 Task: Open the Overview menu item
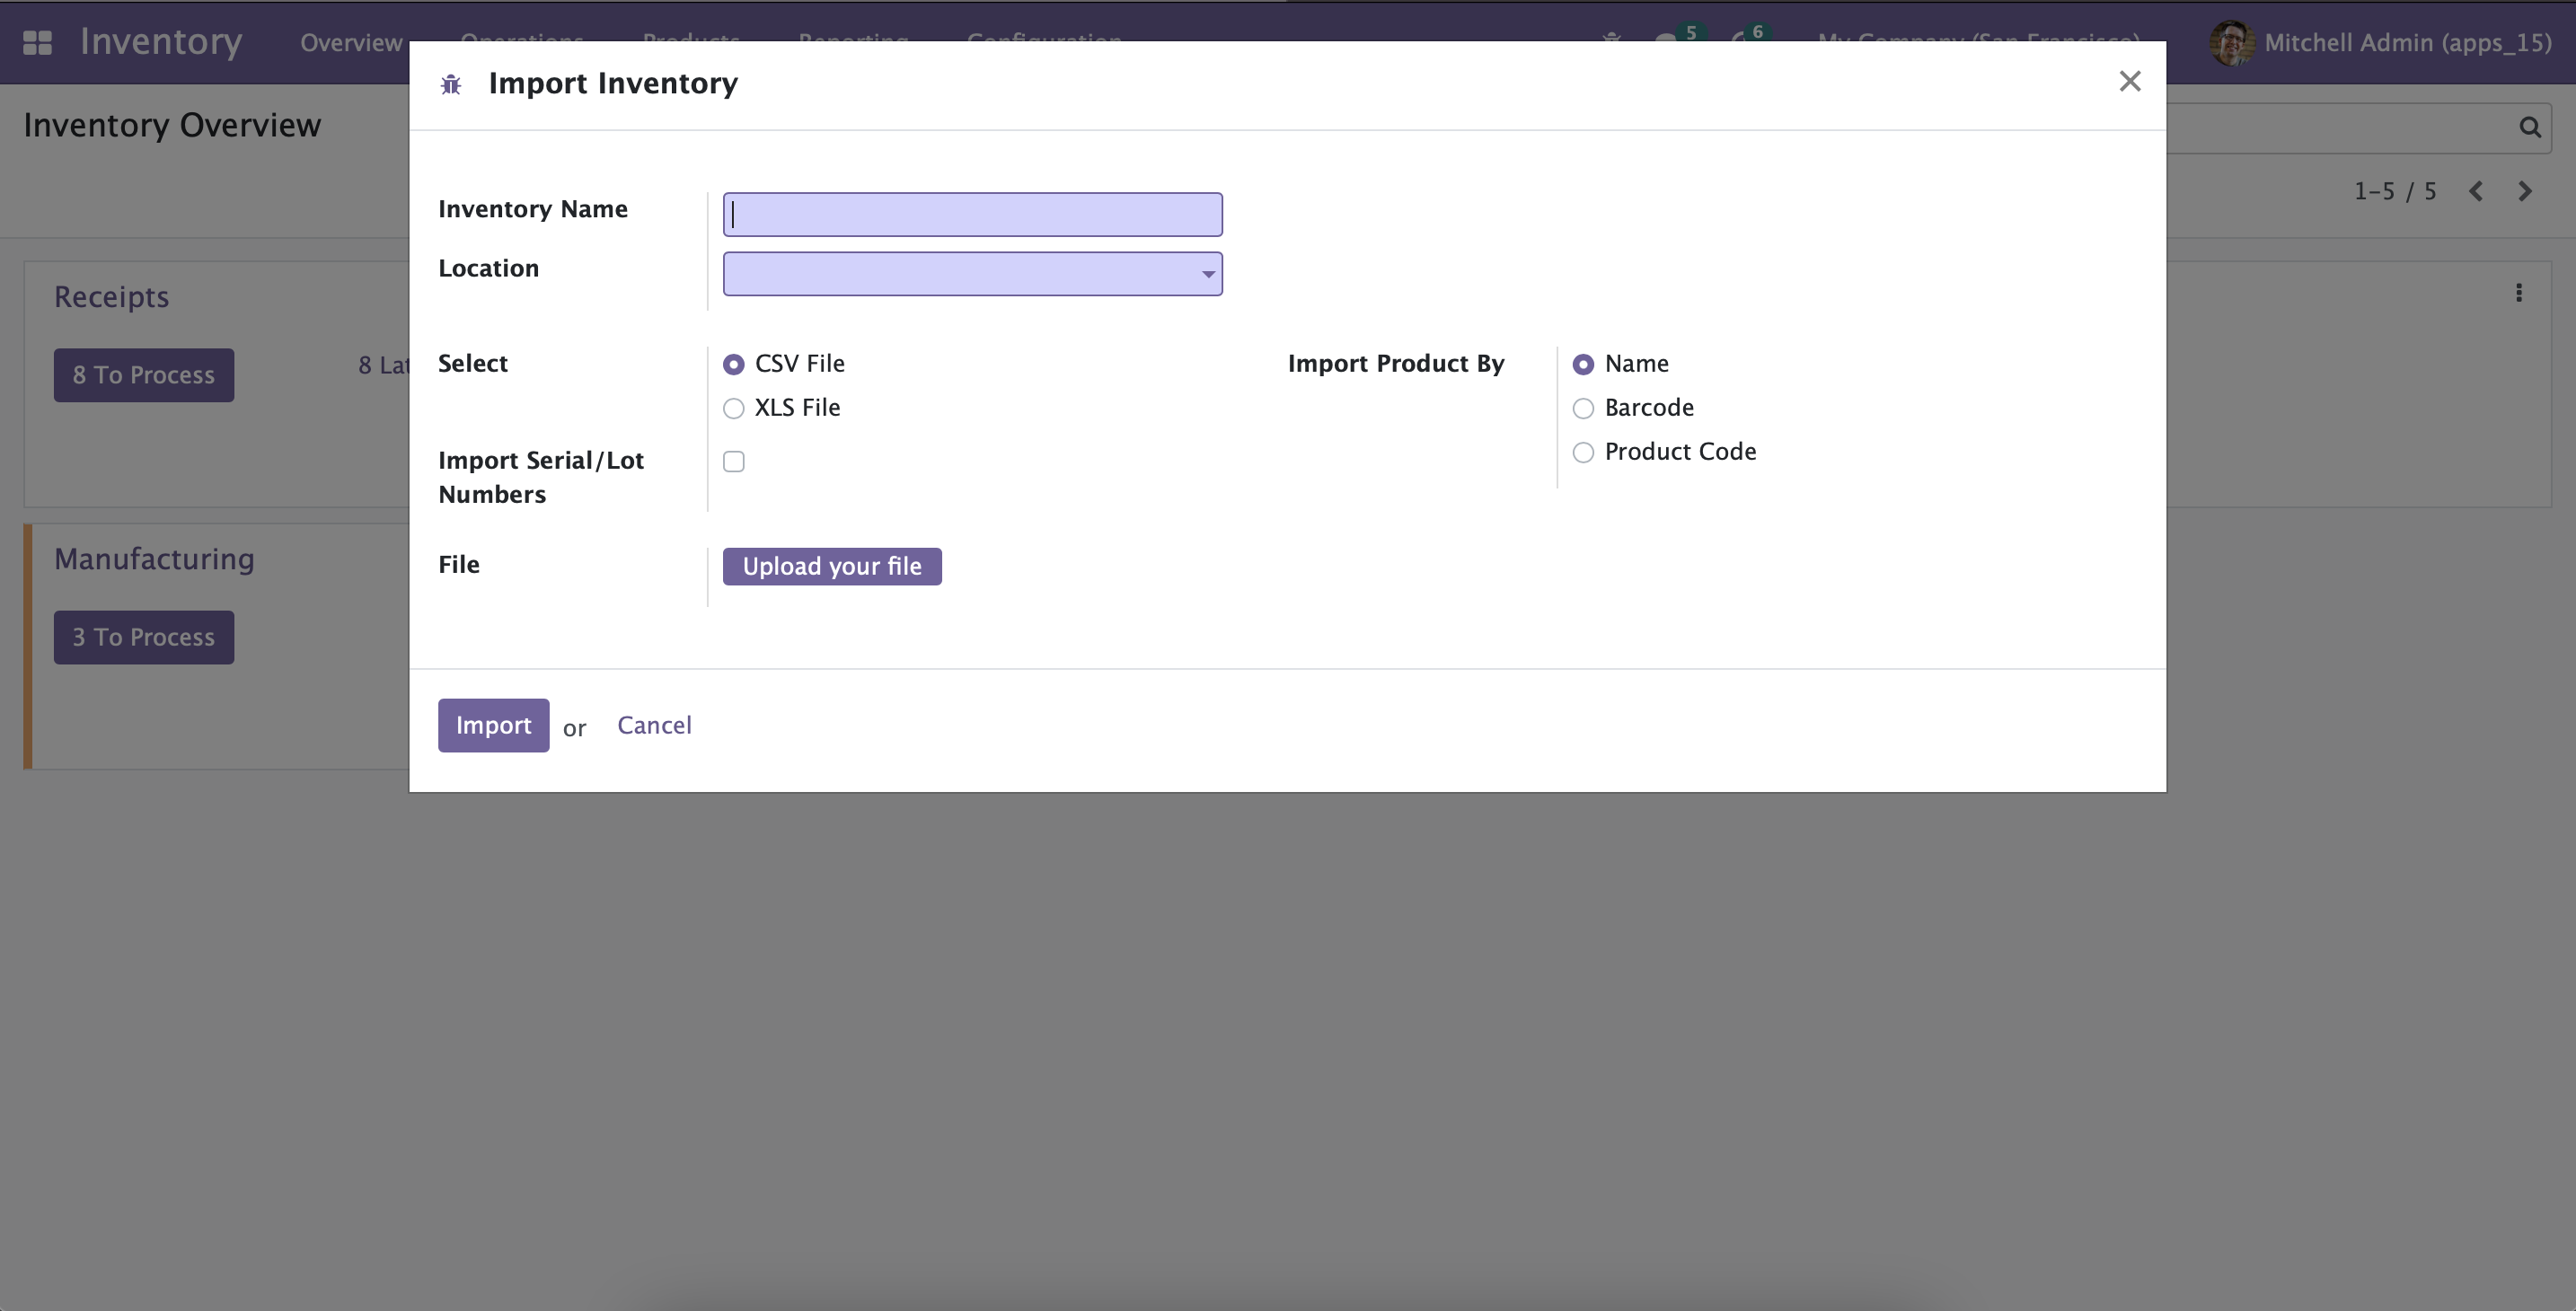point(351,42)
